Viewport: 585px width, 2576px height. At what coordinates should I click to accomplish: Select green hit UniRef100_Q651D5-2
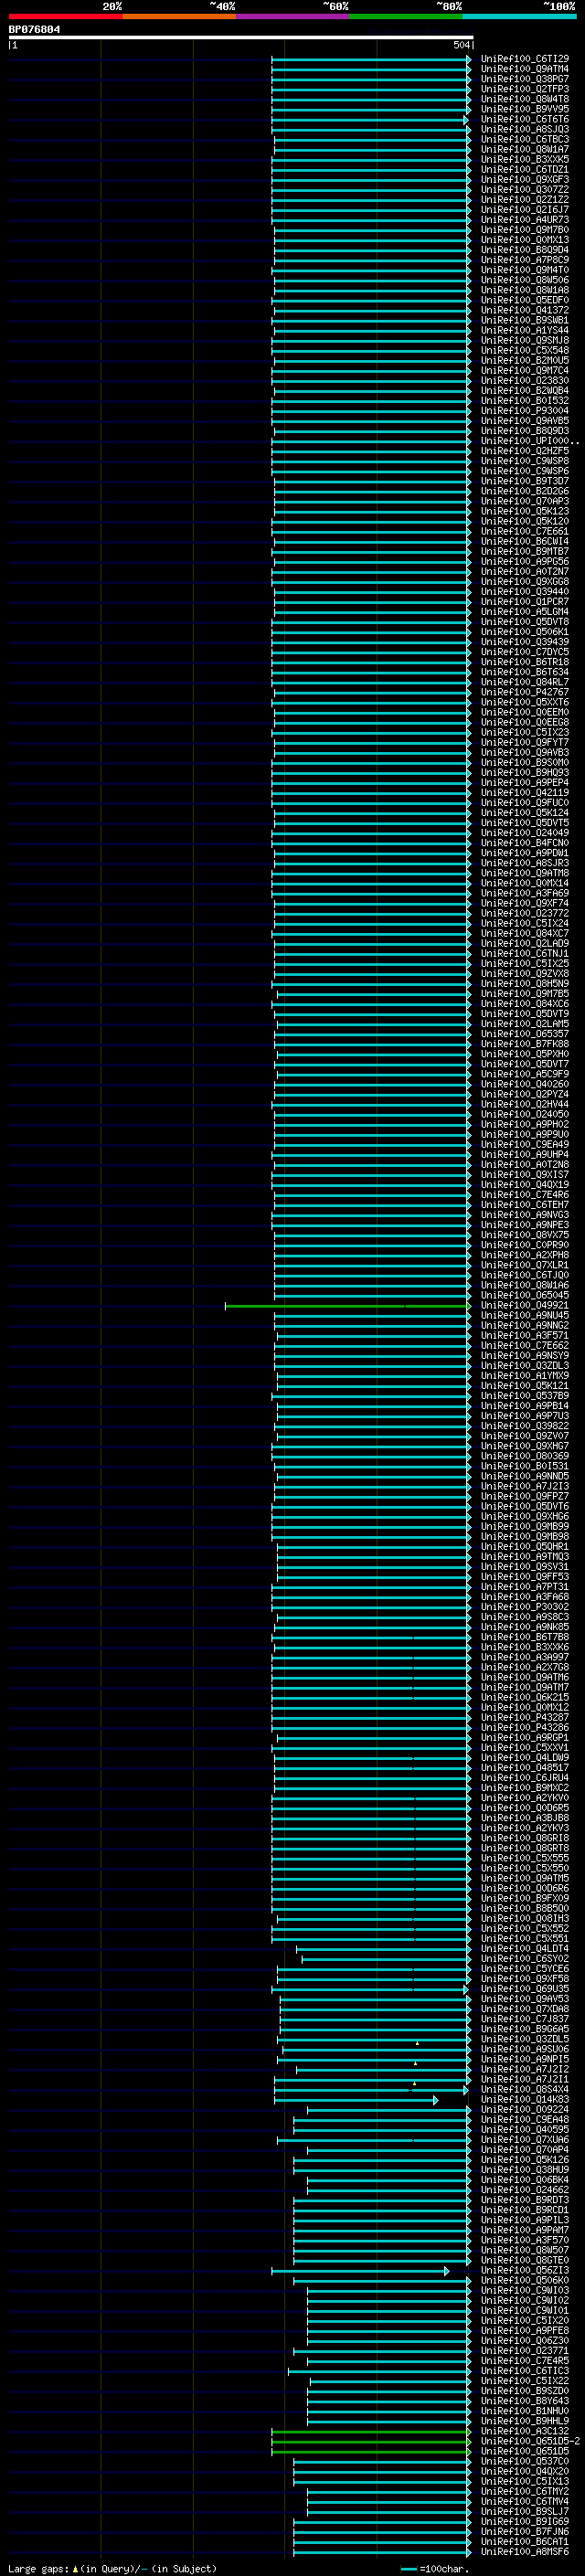(530, 2441)
